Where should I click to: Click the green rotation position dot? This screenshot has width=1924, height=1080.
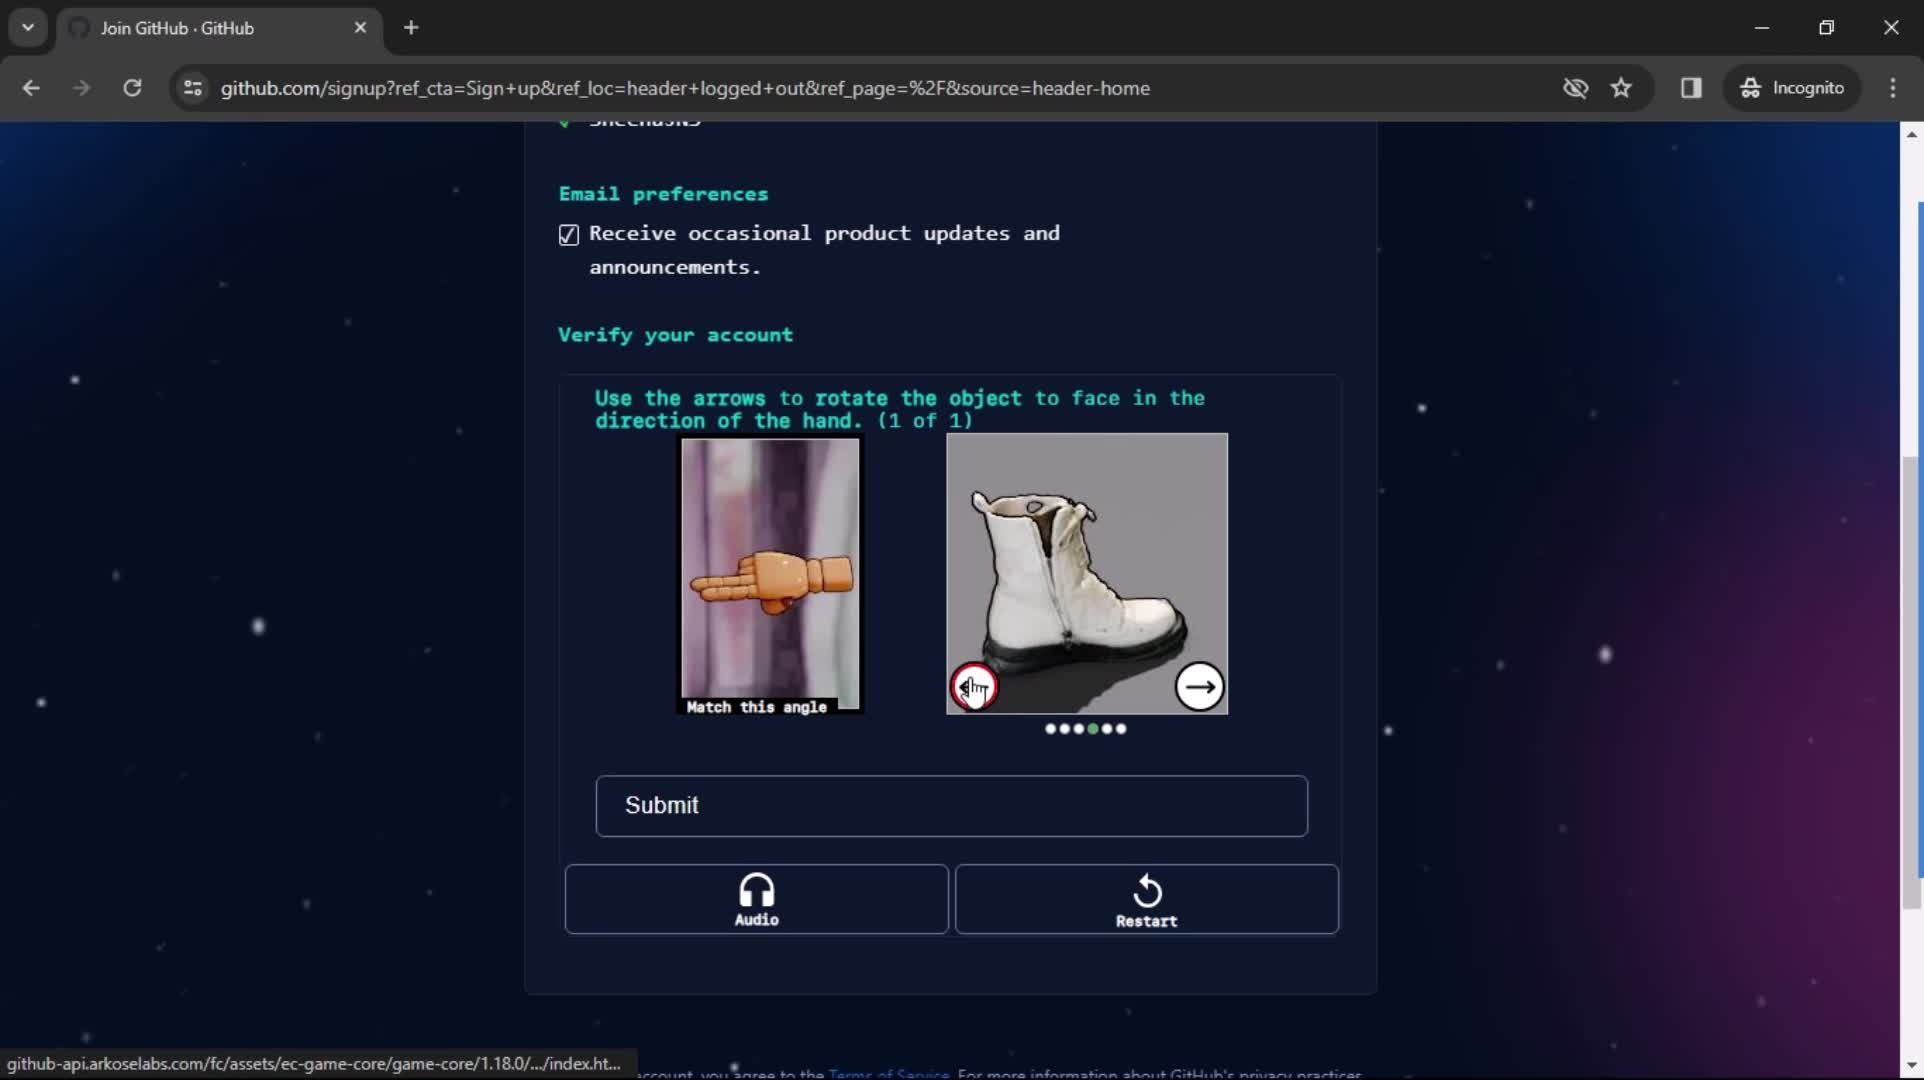coord(1093,729)
